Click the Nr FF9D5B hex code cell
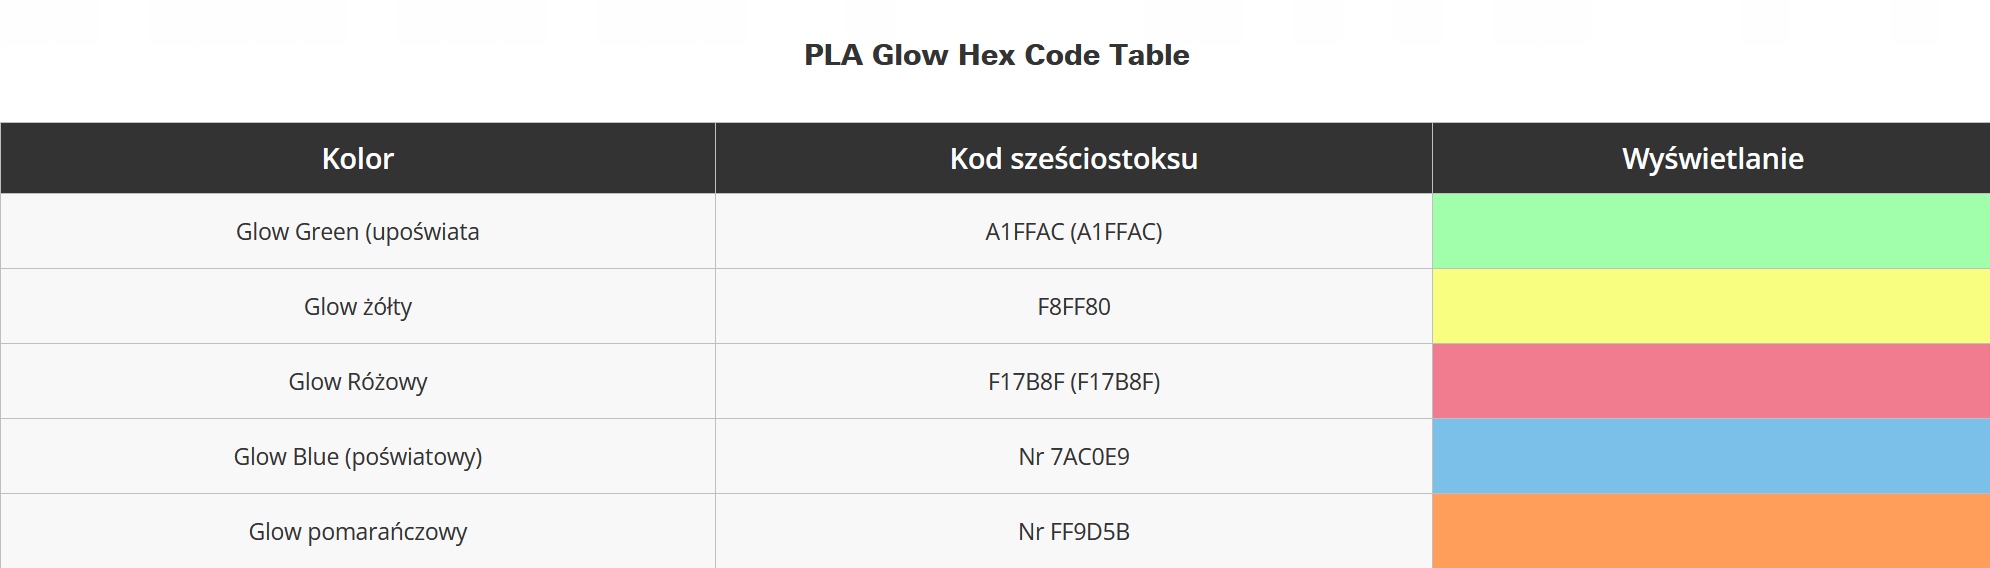This screenshot has height=568, width=1990. [x=1073, y=532]
